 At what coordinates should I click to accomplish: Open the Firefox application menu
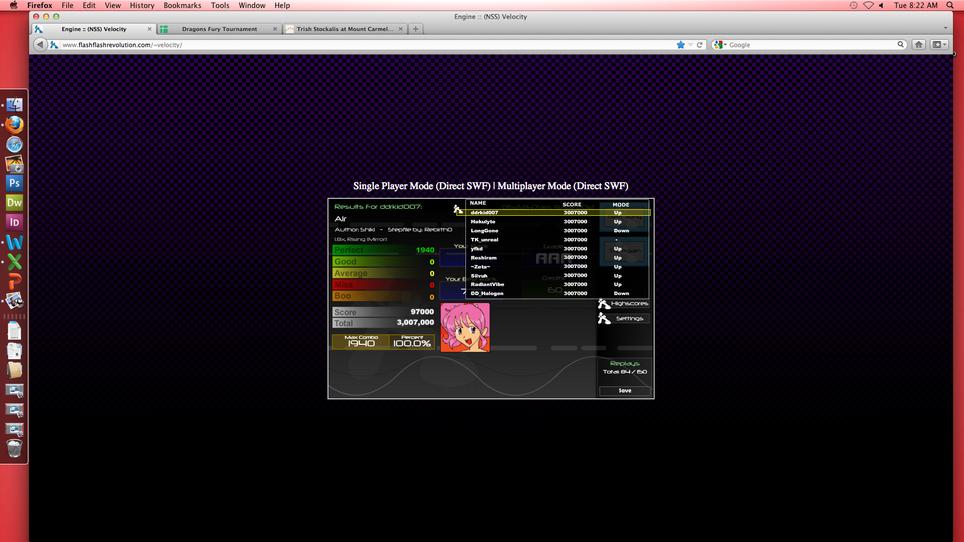tap(39, 6)
